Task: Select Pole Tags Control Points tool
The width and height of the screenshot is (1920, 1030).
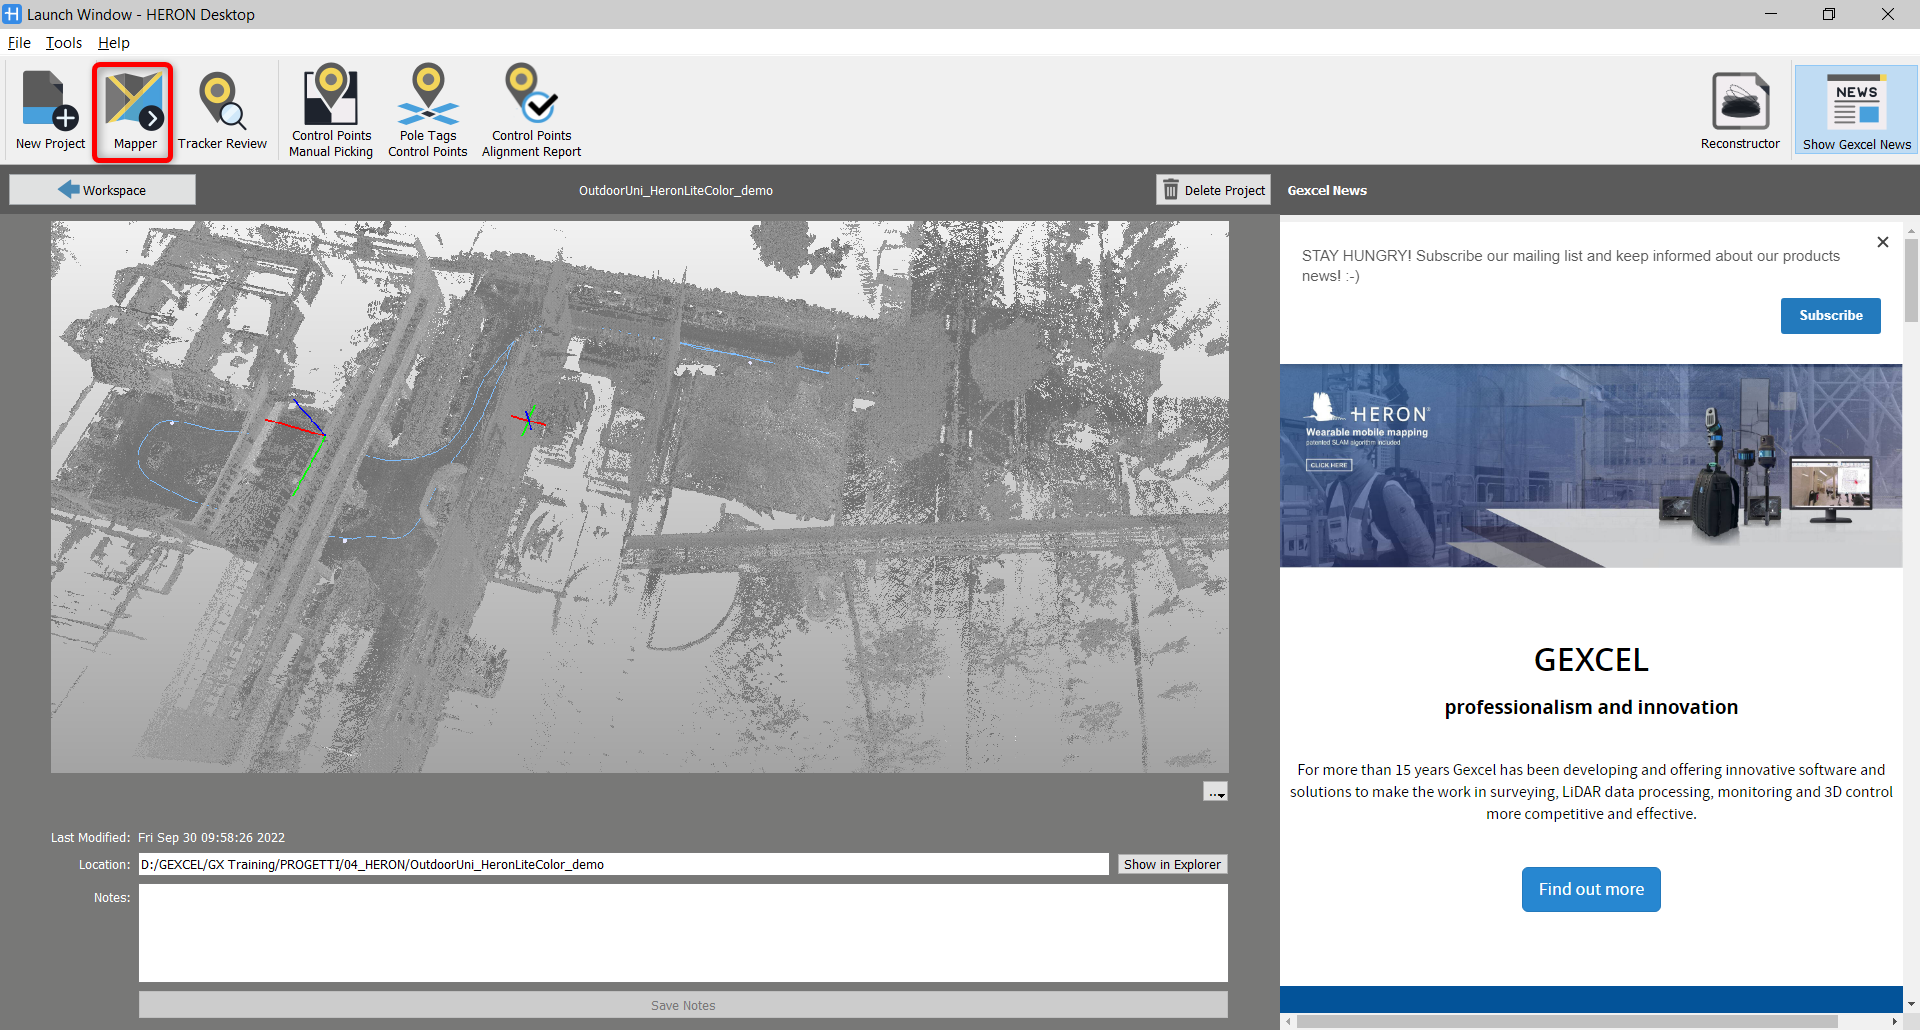Action: [428, 110]
